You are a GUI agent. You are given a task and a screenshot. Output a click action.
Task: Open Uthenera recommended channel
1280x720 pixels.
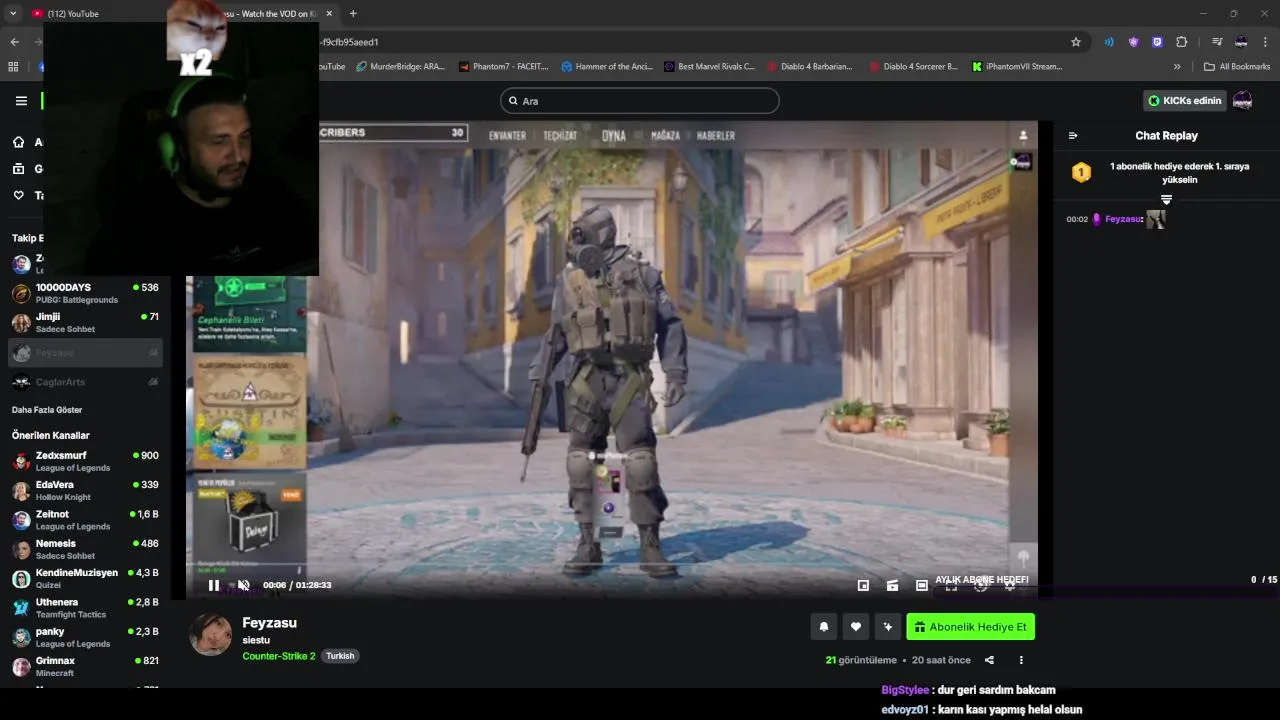coord(86,608)
